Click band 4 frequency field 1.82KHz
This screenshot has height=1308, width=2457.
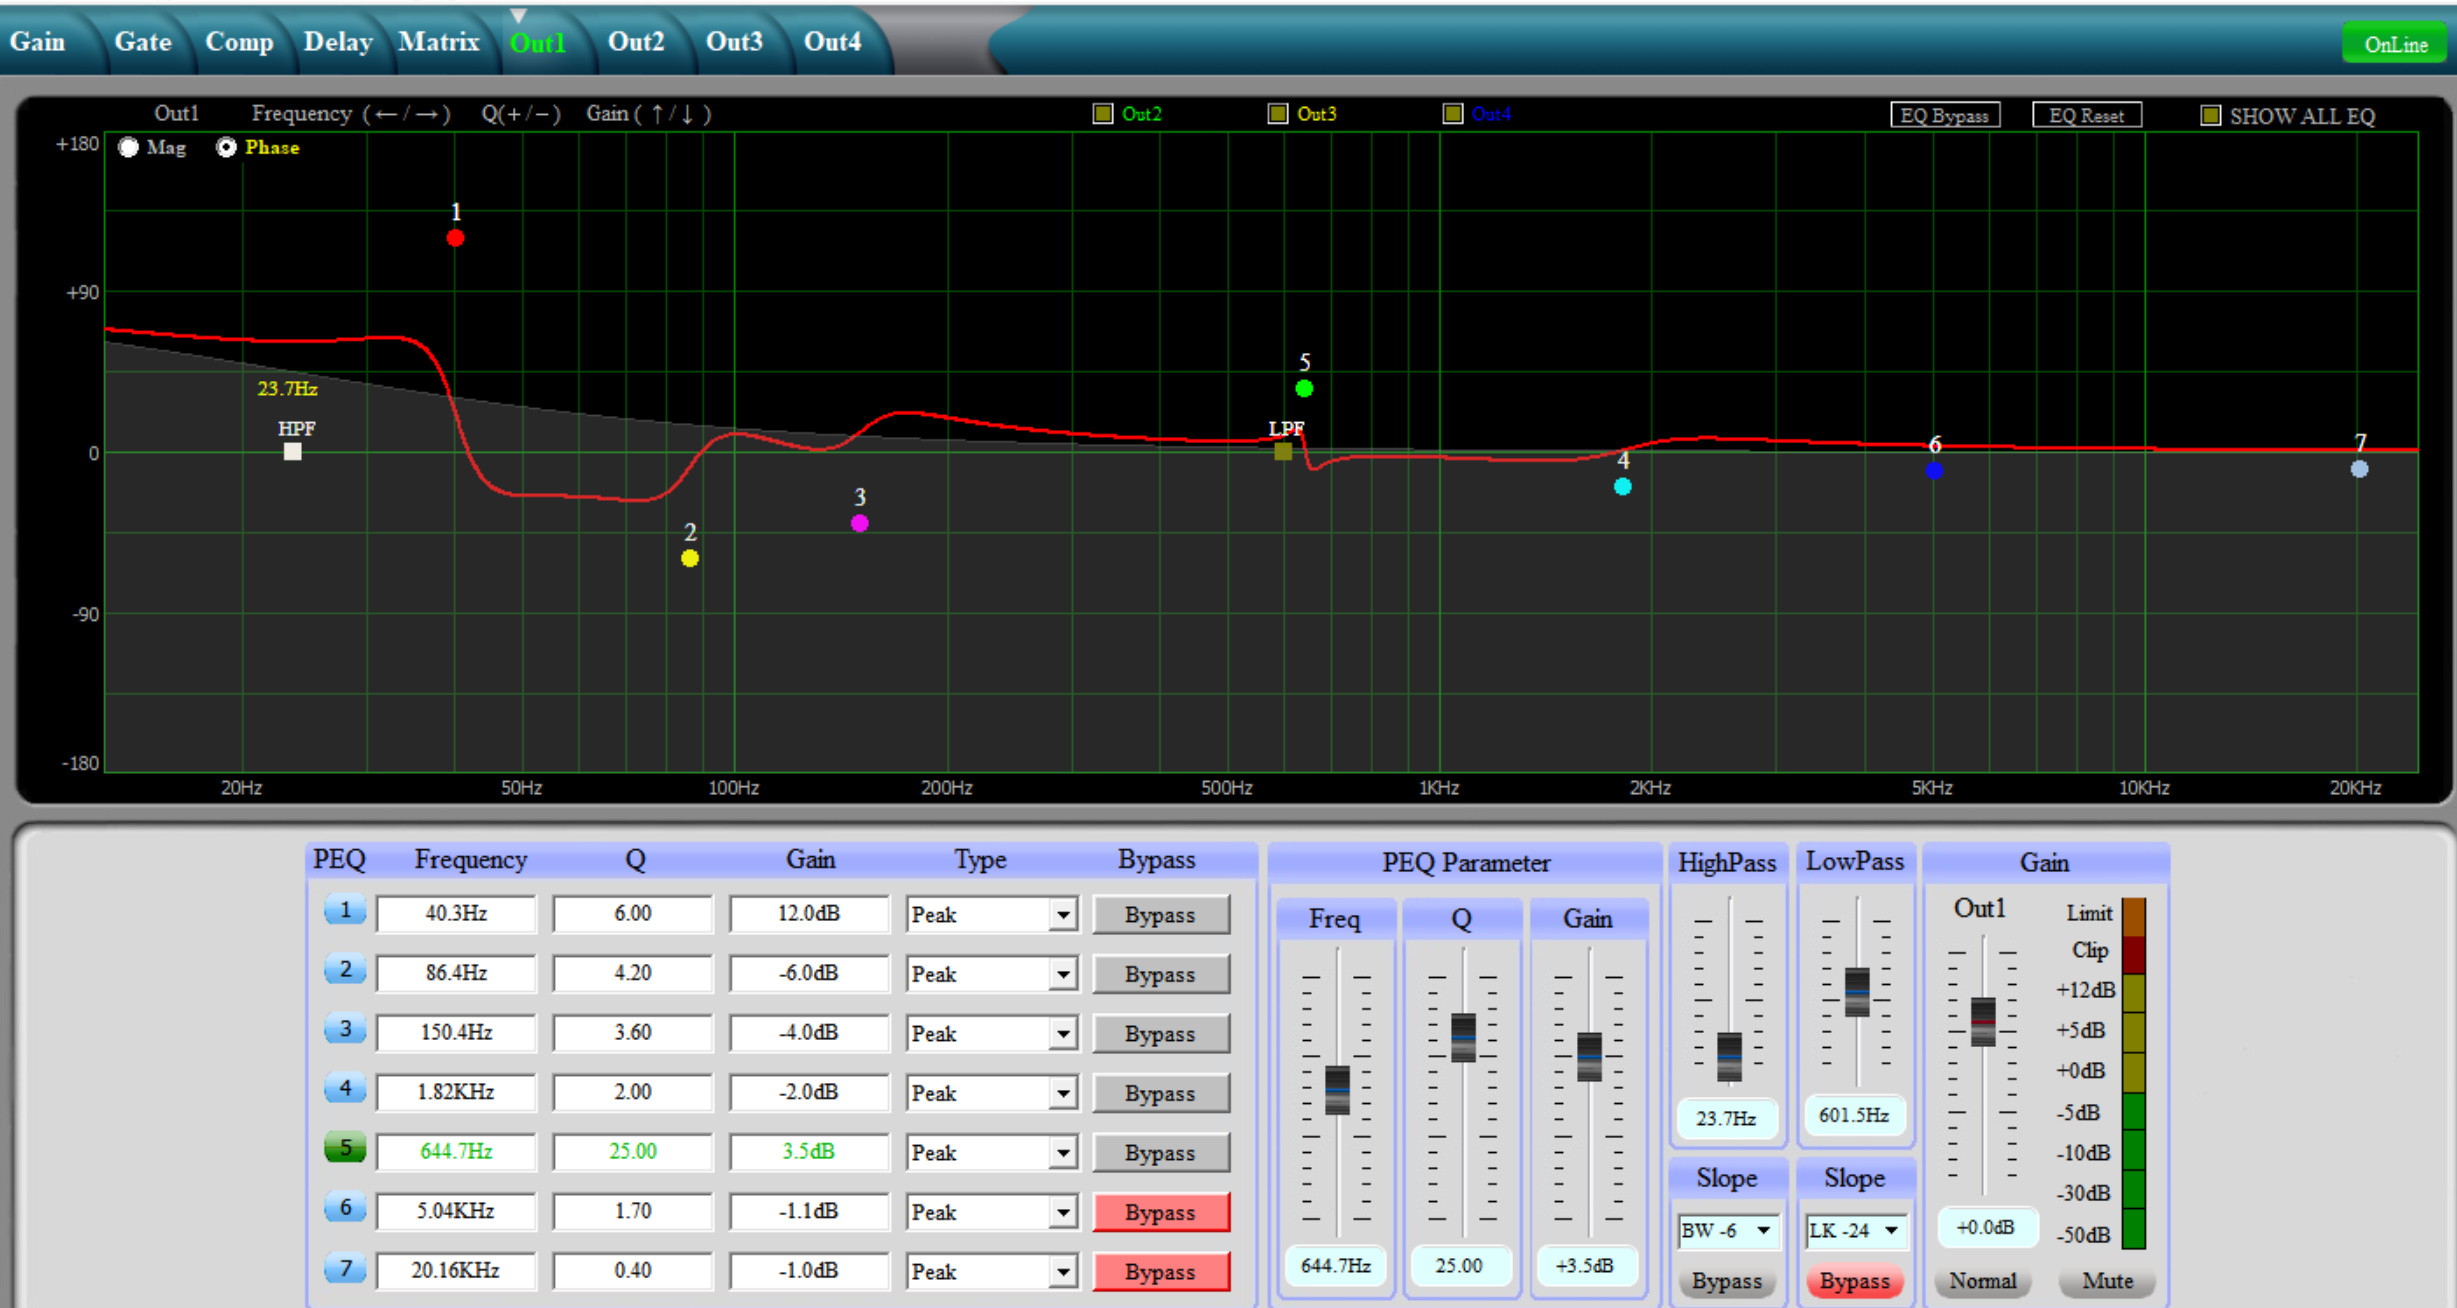coord(456,1092)
